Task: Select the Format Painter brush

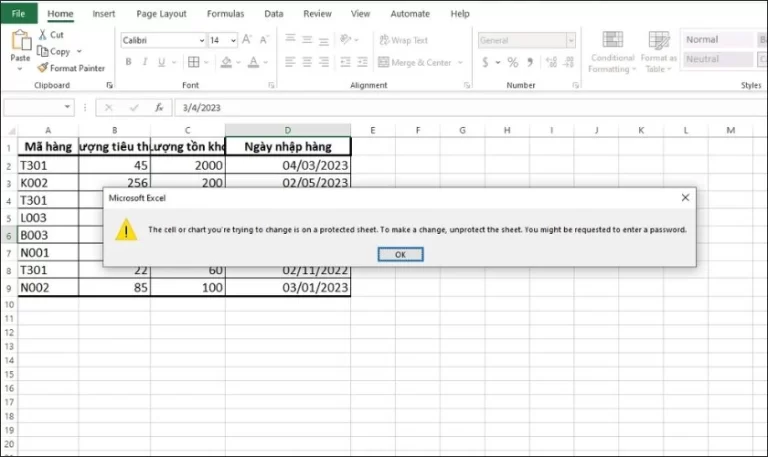Action: [x=42, y=68]
